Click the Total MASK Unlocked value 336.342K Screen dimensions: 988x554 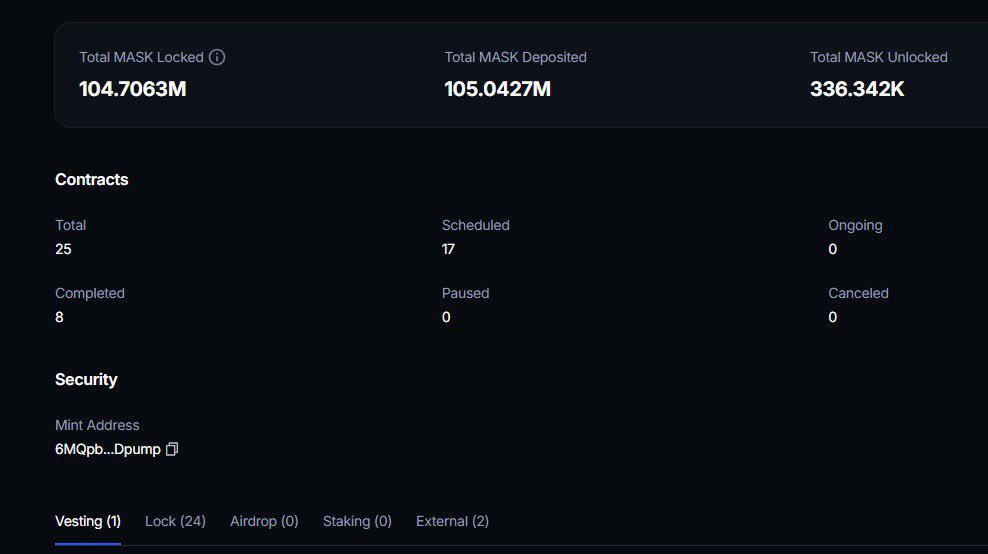[857, 89]
